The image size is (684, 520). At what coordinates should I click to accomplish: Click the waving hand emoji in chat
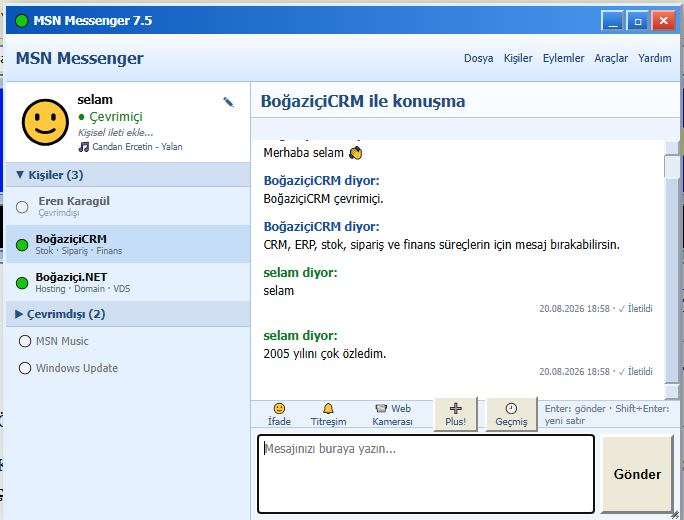tap(356, 153)
